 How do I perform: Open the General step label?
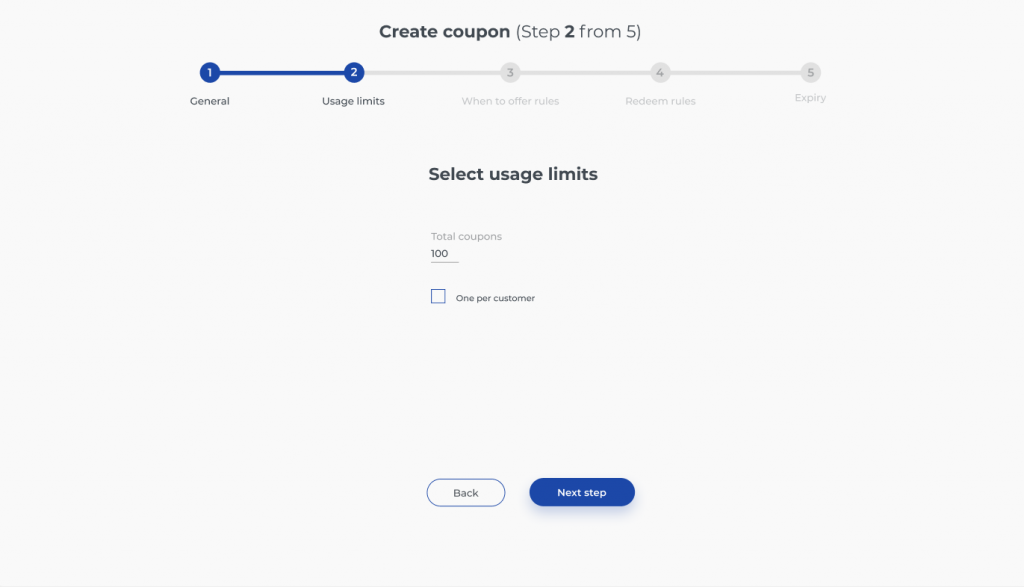(x=210, y=101)
